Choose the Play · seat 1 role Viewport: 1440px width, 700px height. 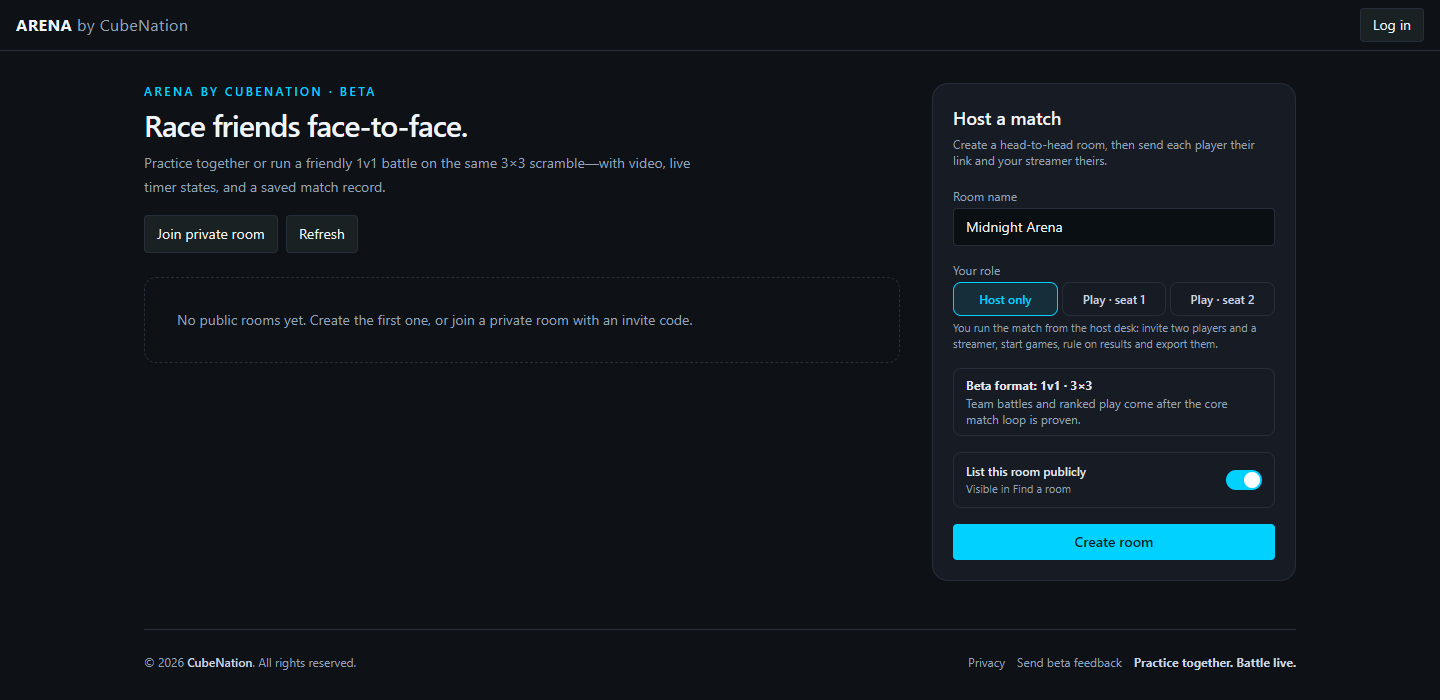tap(1113, 299)
